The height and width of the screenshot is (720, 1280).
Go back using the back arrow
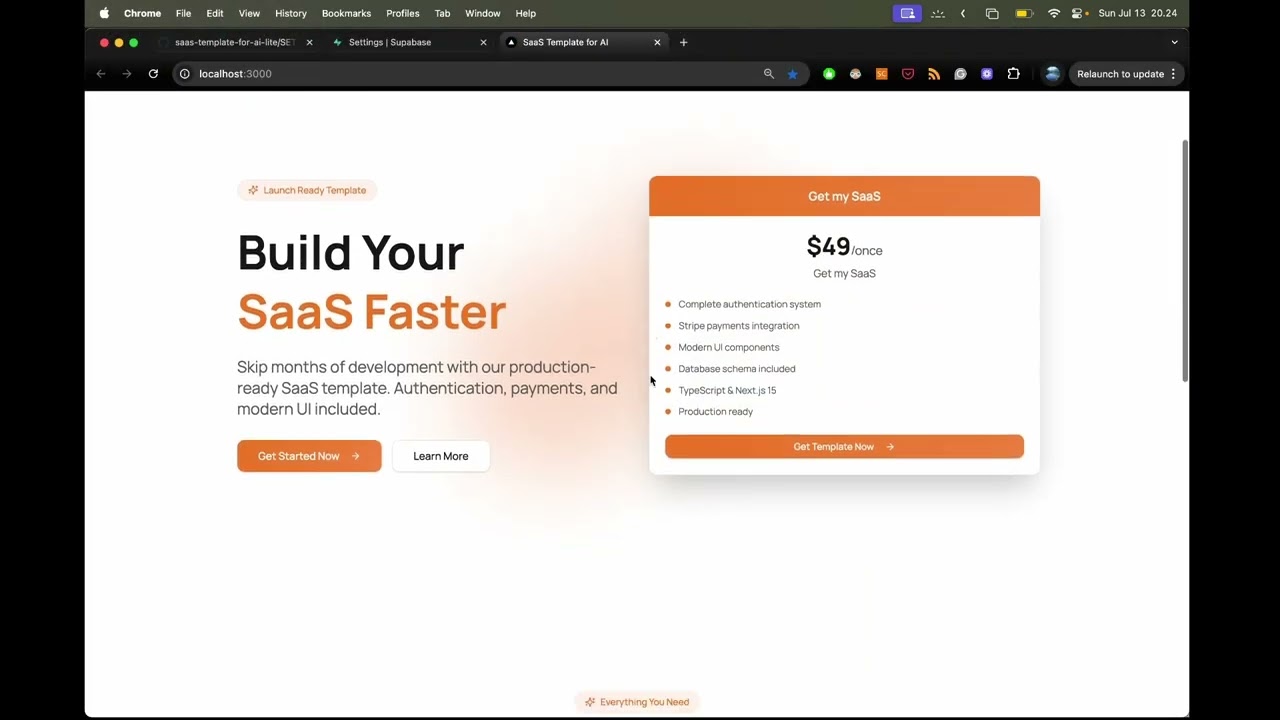(x=100, y=73)
